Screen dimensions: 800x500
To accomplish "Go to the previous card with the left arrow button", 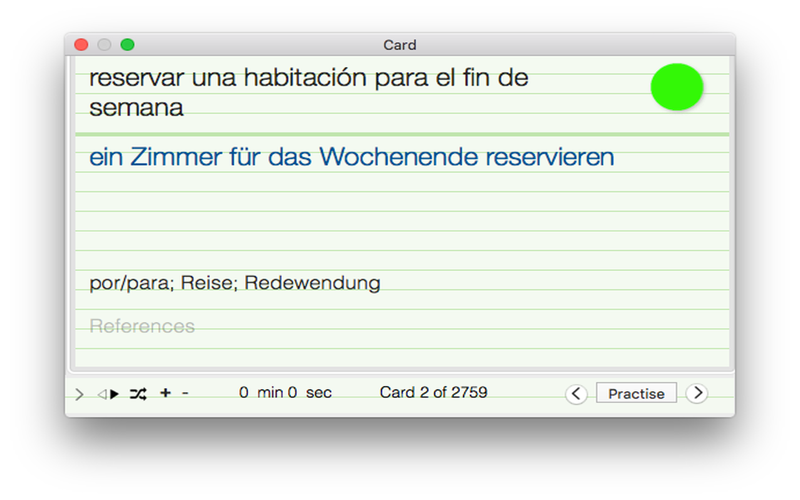I will click(576, 393).
